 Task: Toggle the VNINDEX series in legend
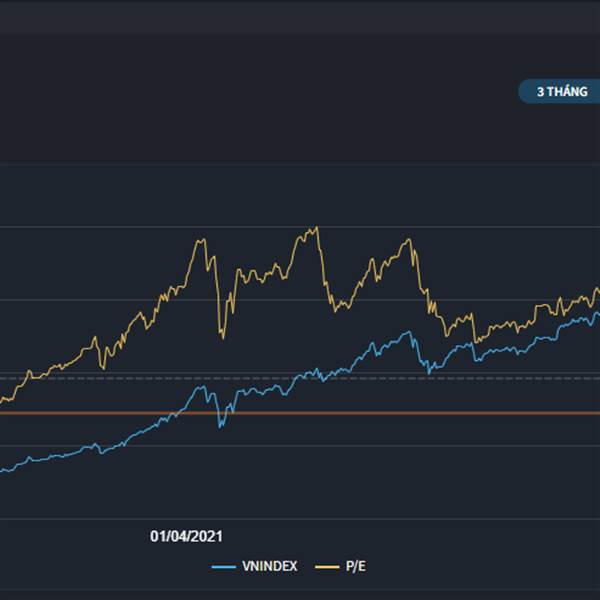(269, 566)
